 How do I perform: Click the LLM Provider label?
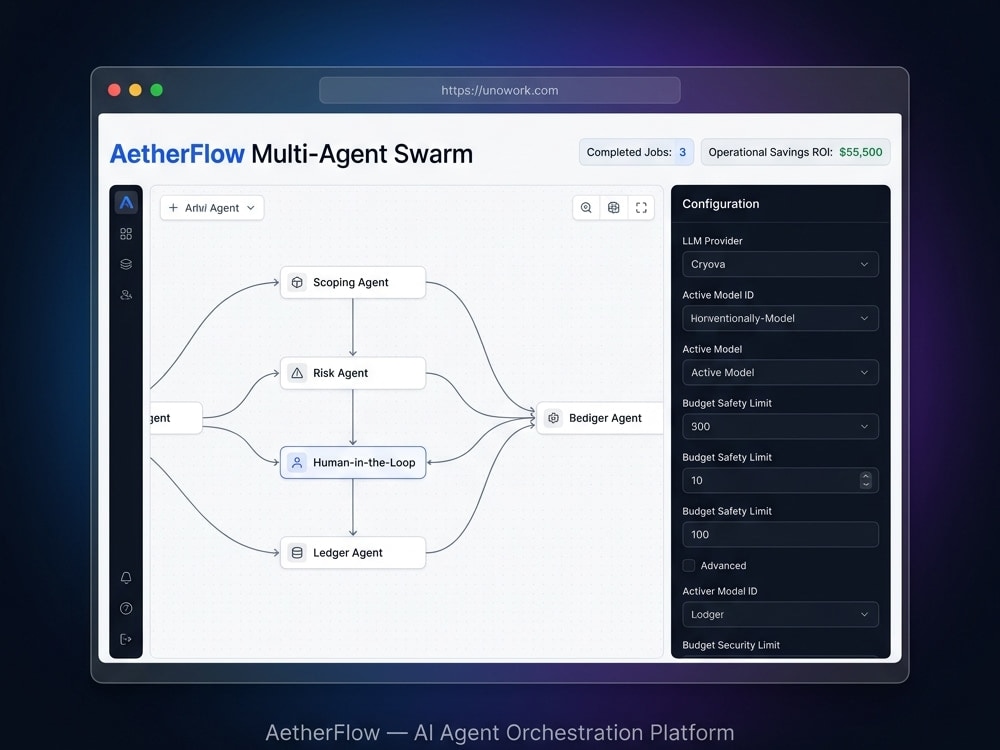pyautogui.click(x=712, y=241)
